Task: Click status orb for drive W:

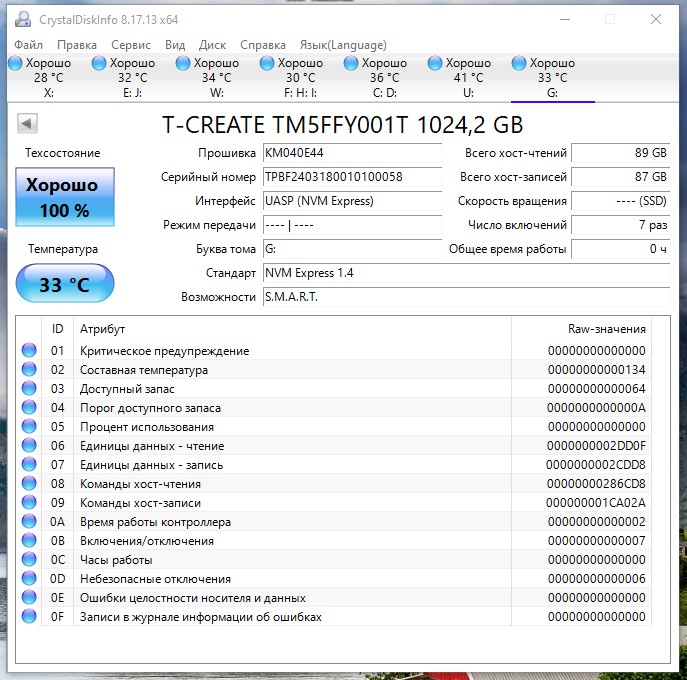Action: point(183,63)
